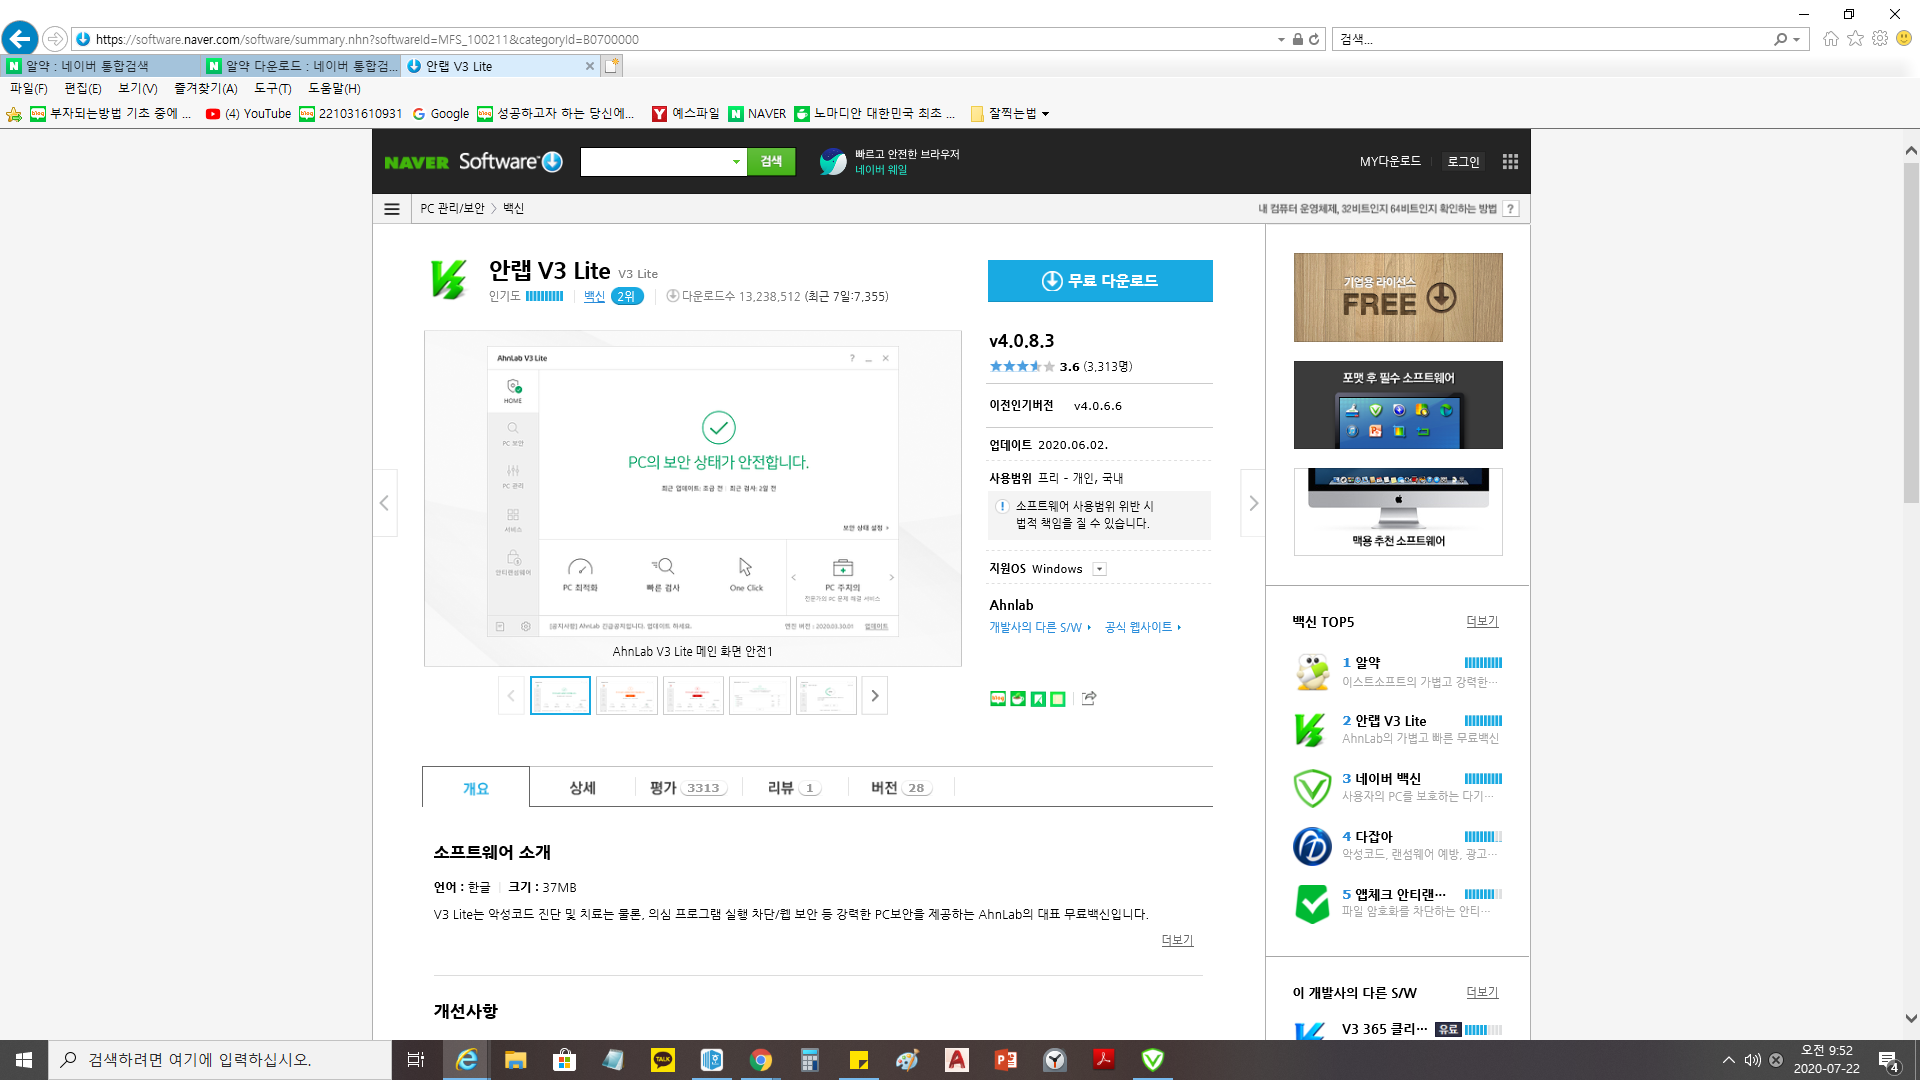1920x1080 pixels.
Task: Click the Dajaba blue circle icon
Action: coord(1312,846)
